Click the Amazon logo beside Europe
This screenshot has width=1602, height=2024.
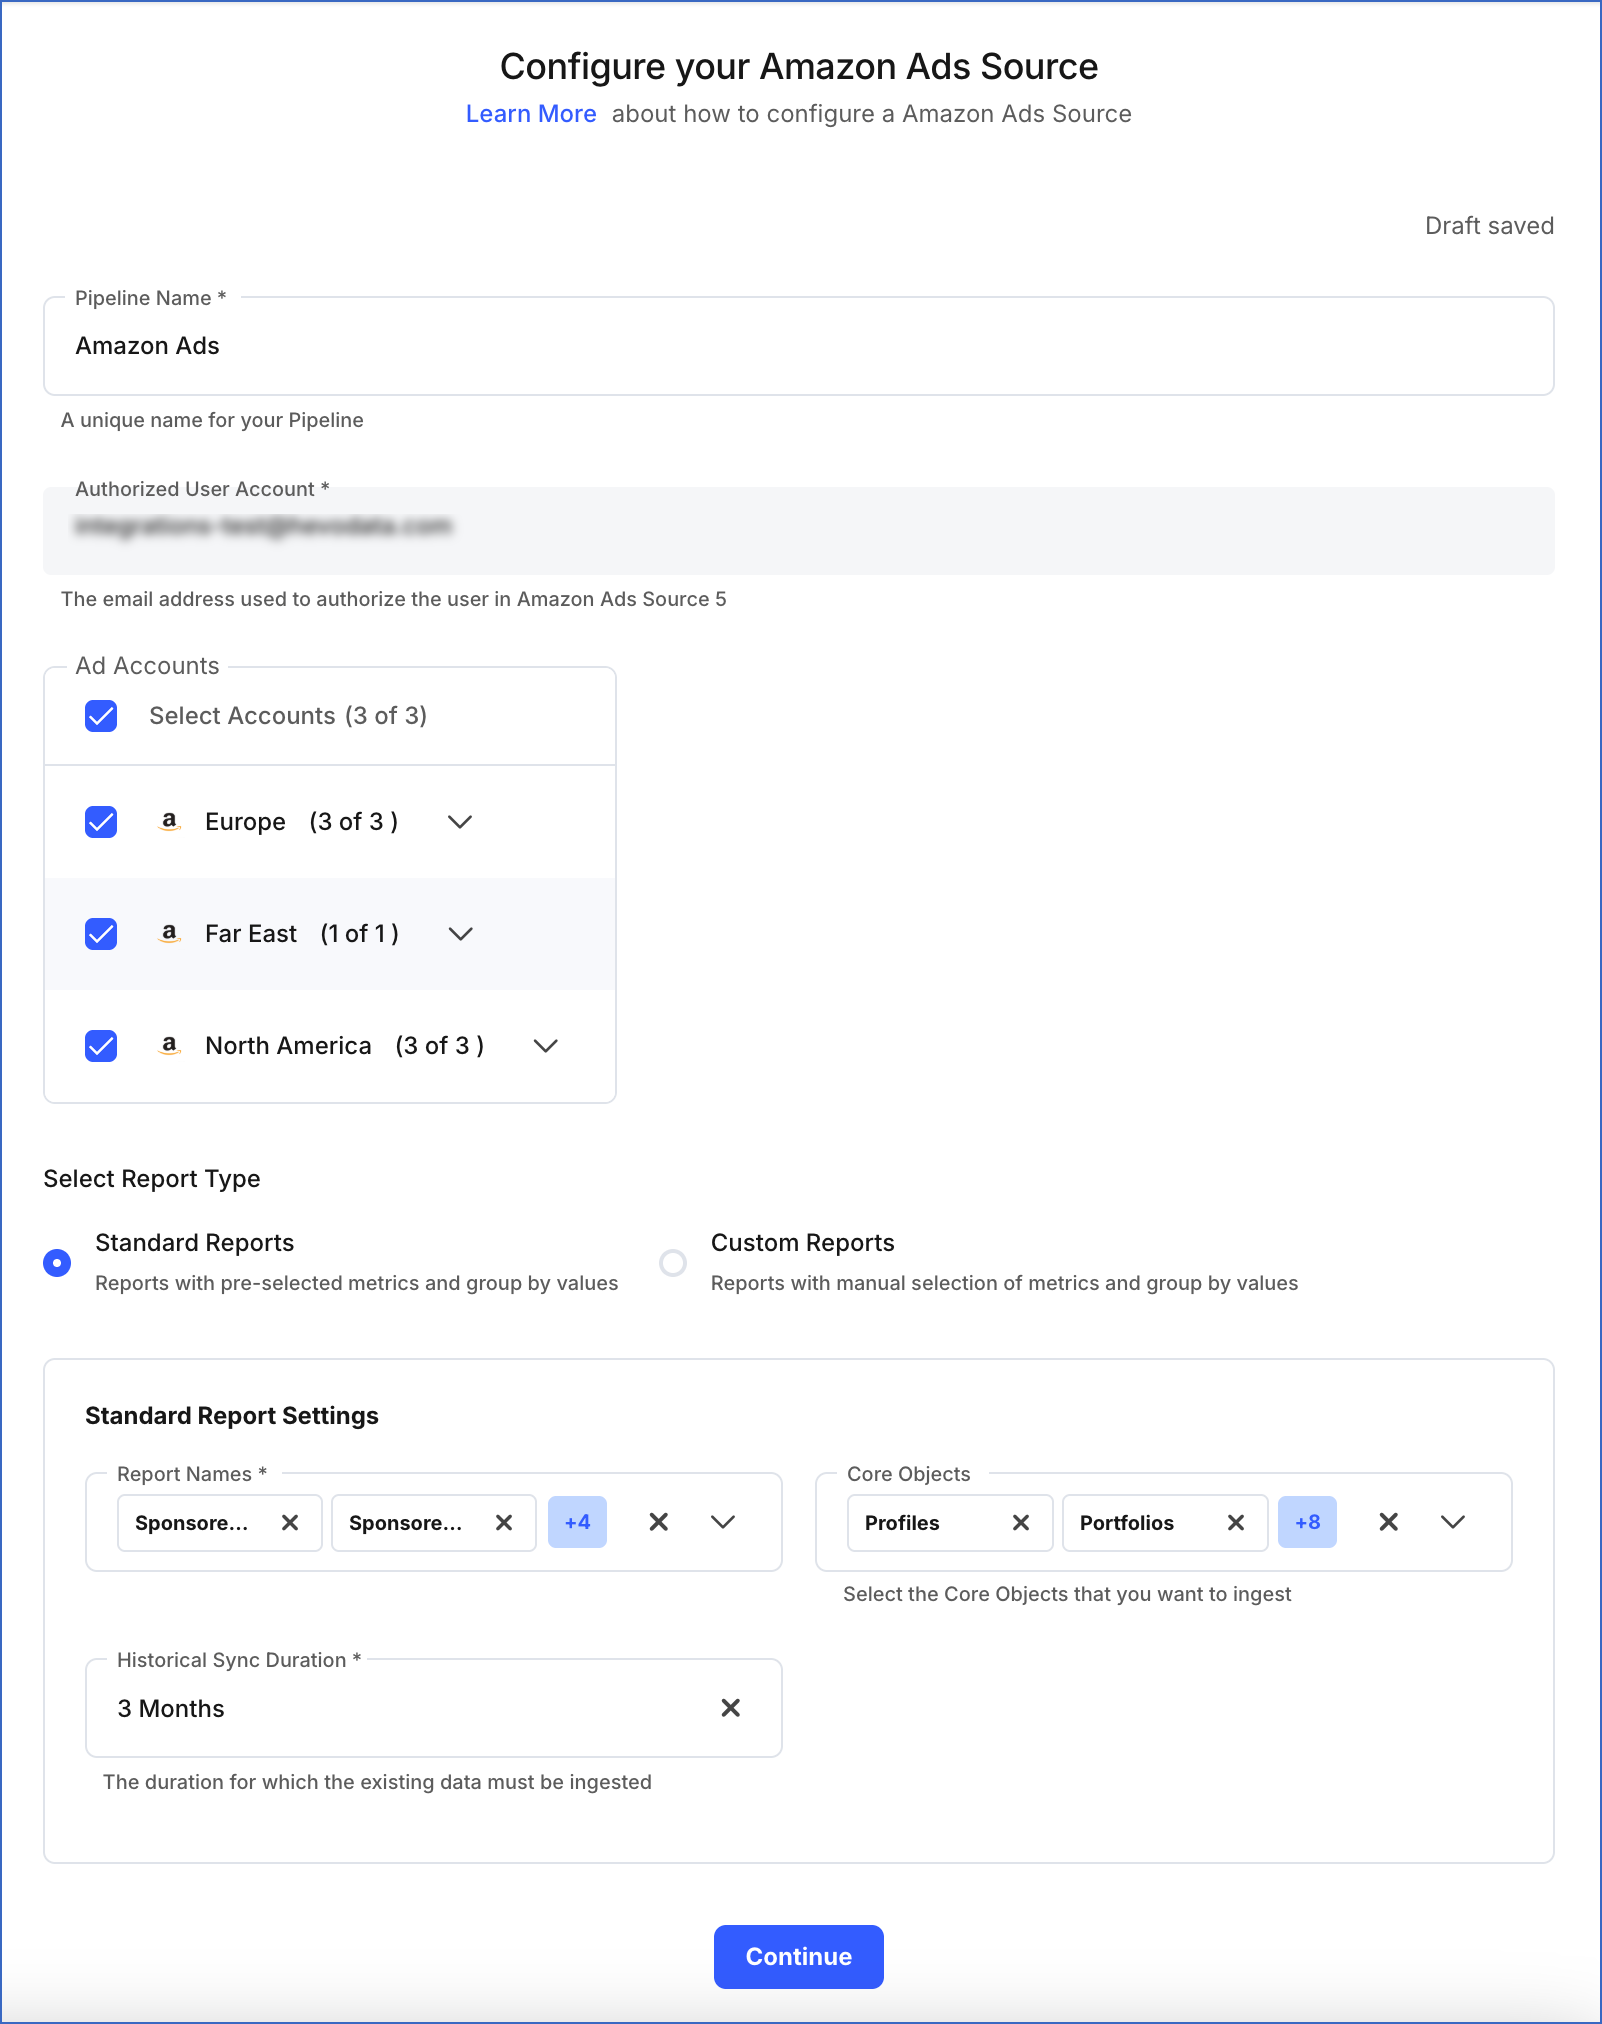(x=170, y=821)
